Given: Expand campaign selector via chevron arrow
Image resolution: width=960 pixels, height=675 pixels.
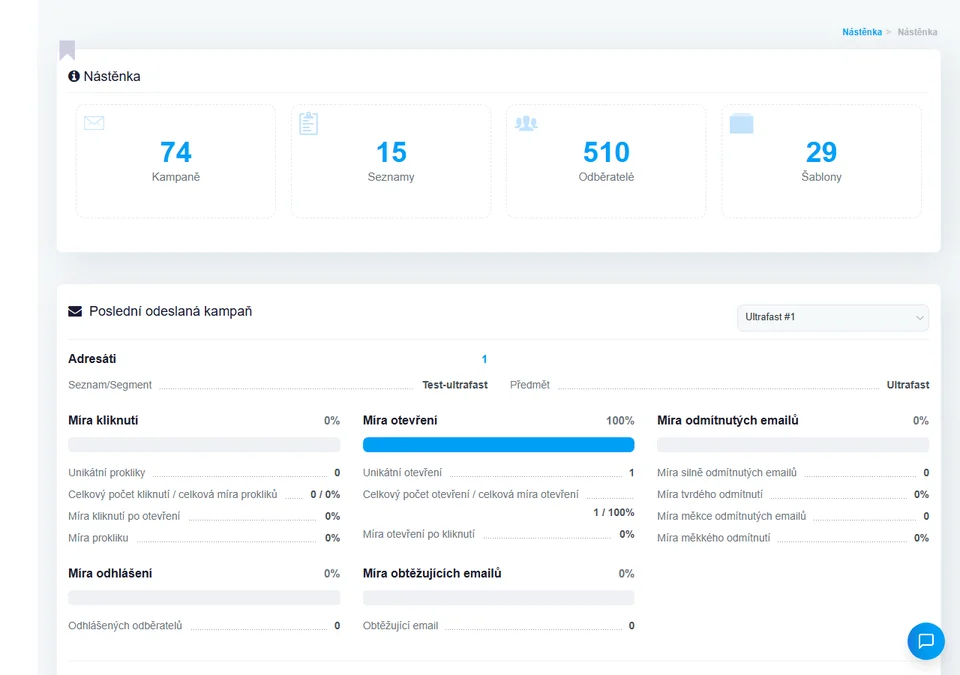Looking at the screenshot, I should (919, 318).
